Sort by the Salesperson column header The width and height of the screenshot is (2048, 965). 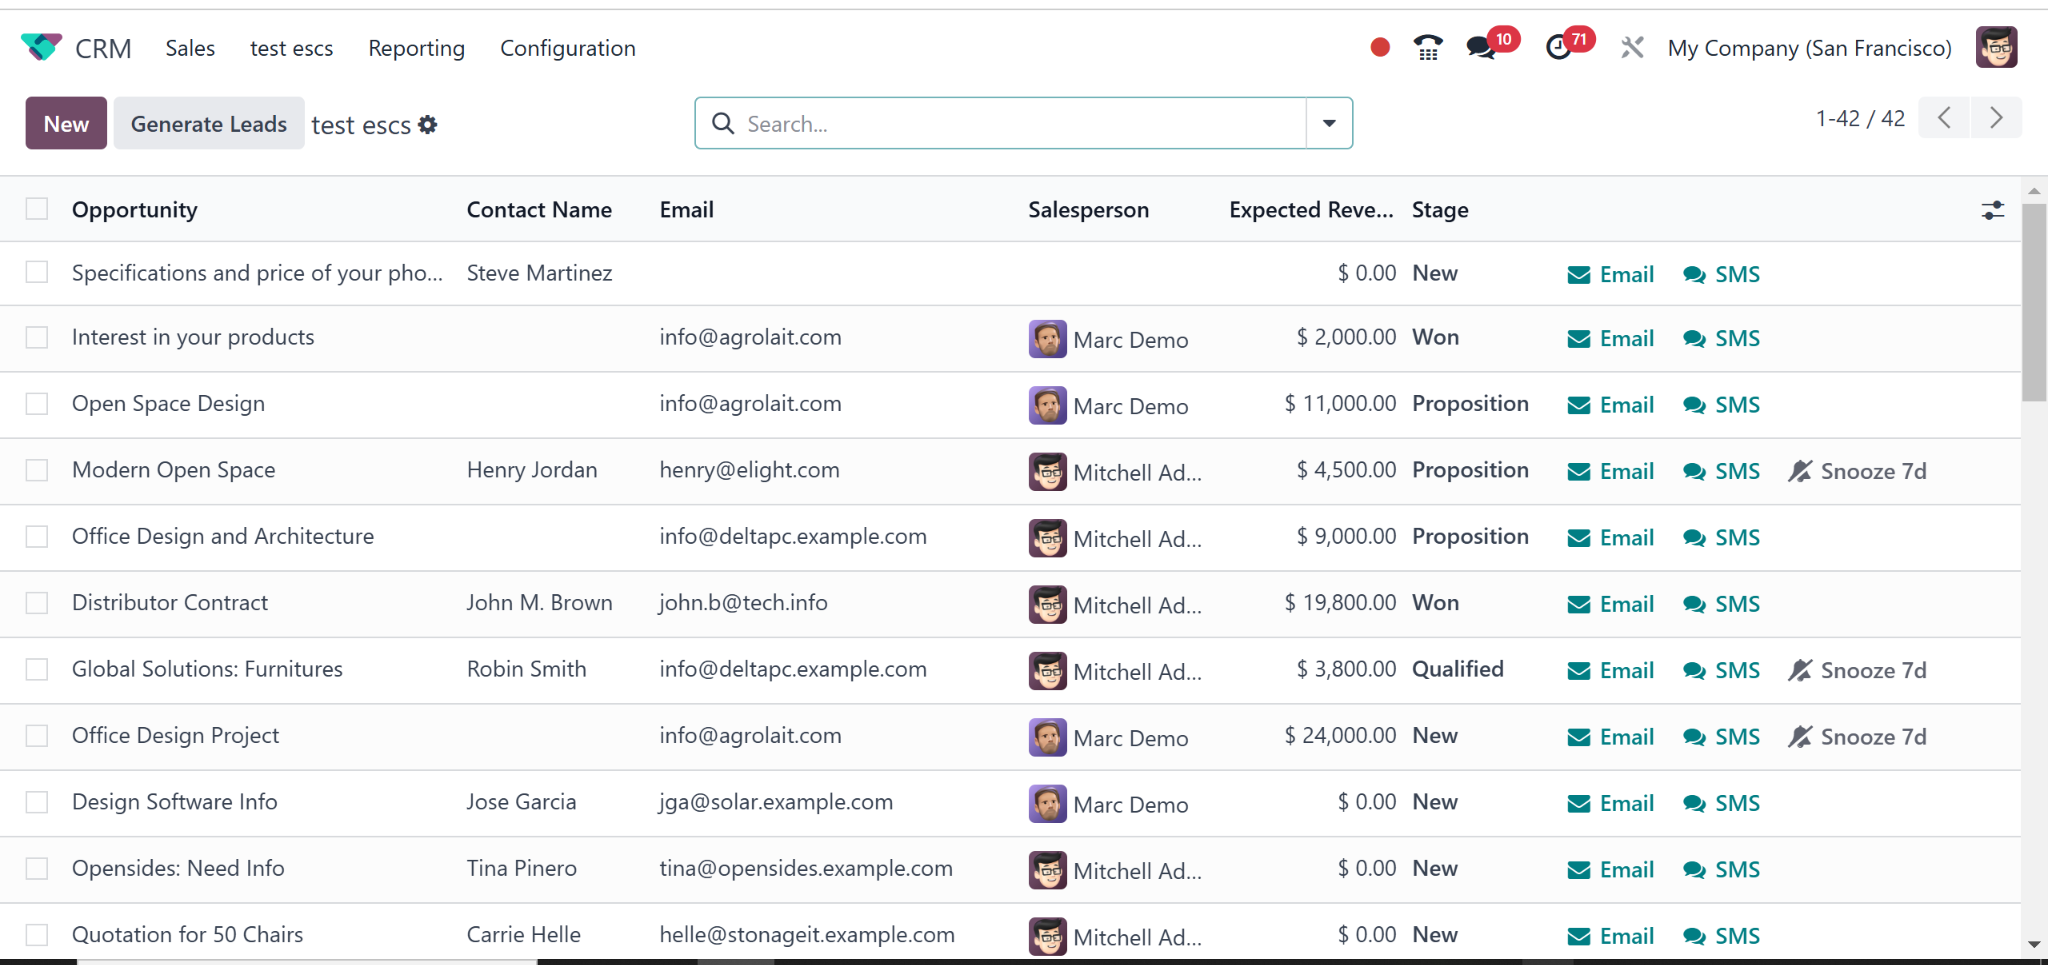(1088, 210)
